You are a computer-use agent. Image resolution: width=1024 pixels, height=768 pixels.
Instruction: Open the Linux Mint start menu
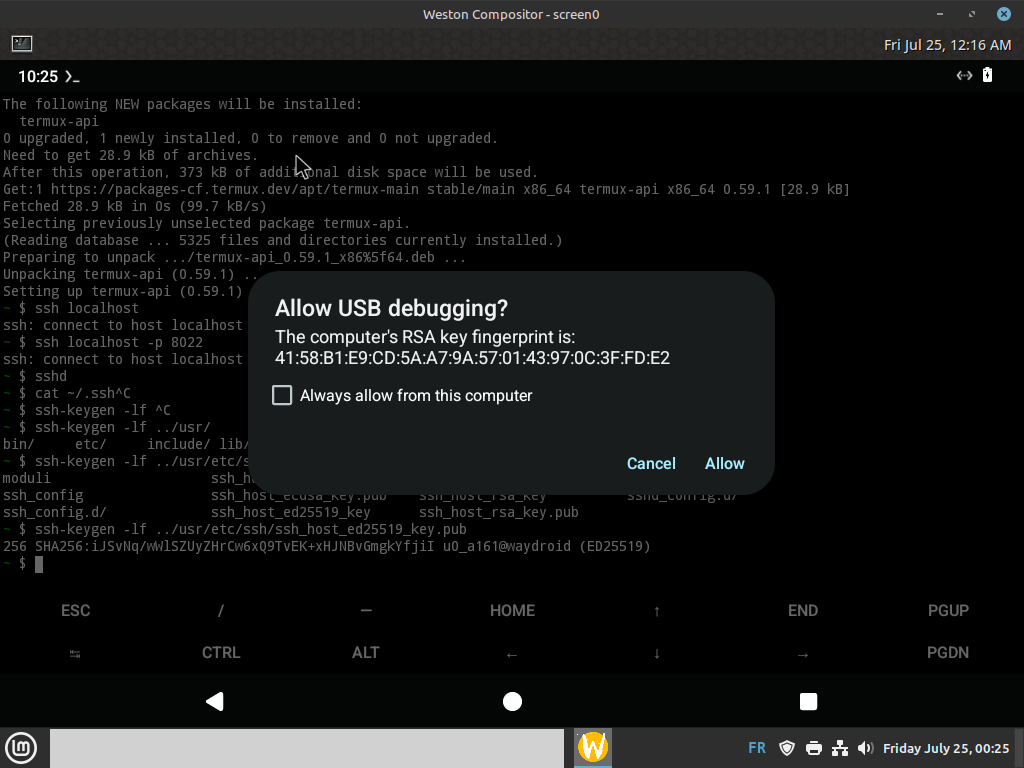pyautogui.click(x=22, y=747)
